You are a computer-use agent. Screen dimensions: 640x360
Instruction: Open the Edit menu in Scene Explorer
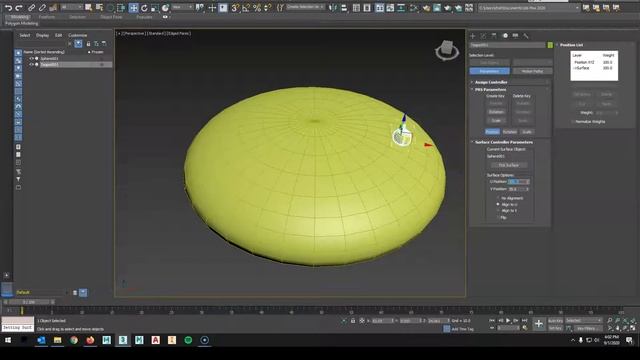[58, 36]
